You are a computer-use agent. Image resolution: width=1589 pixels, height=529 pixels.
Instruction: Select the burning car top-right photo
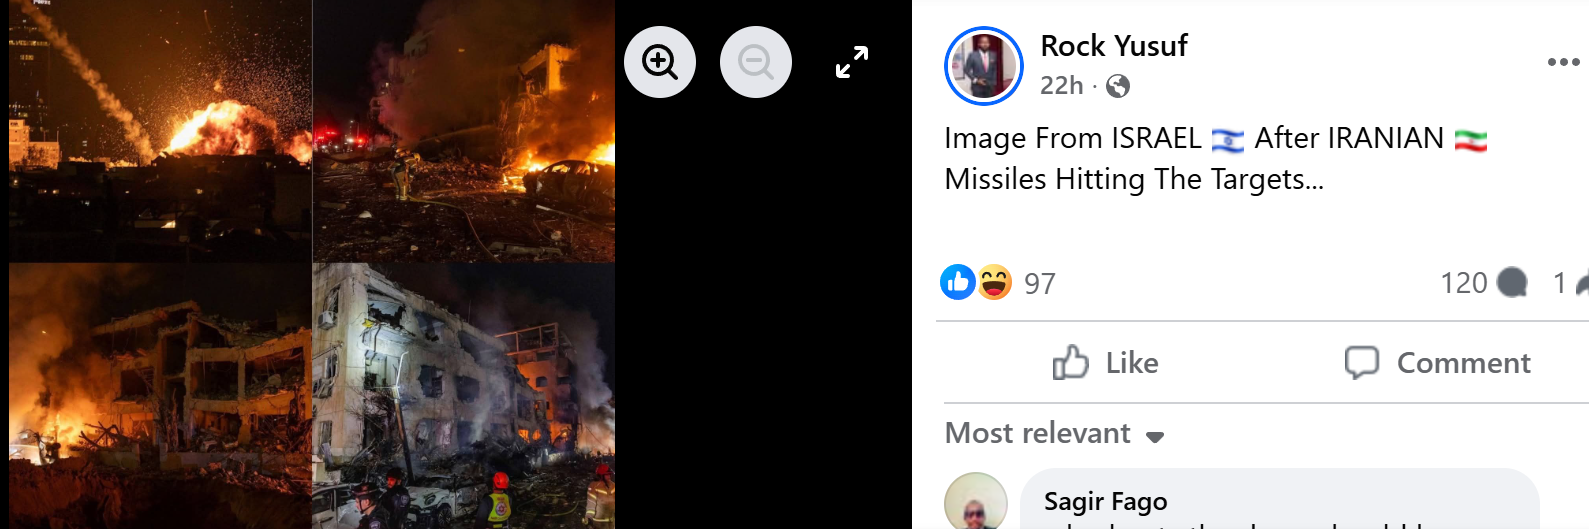464,131
